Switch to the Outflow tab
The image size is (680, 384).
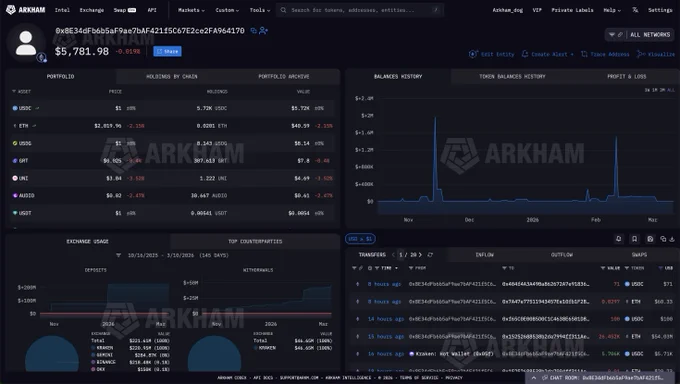[x=562, y=255]
